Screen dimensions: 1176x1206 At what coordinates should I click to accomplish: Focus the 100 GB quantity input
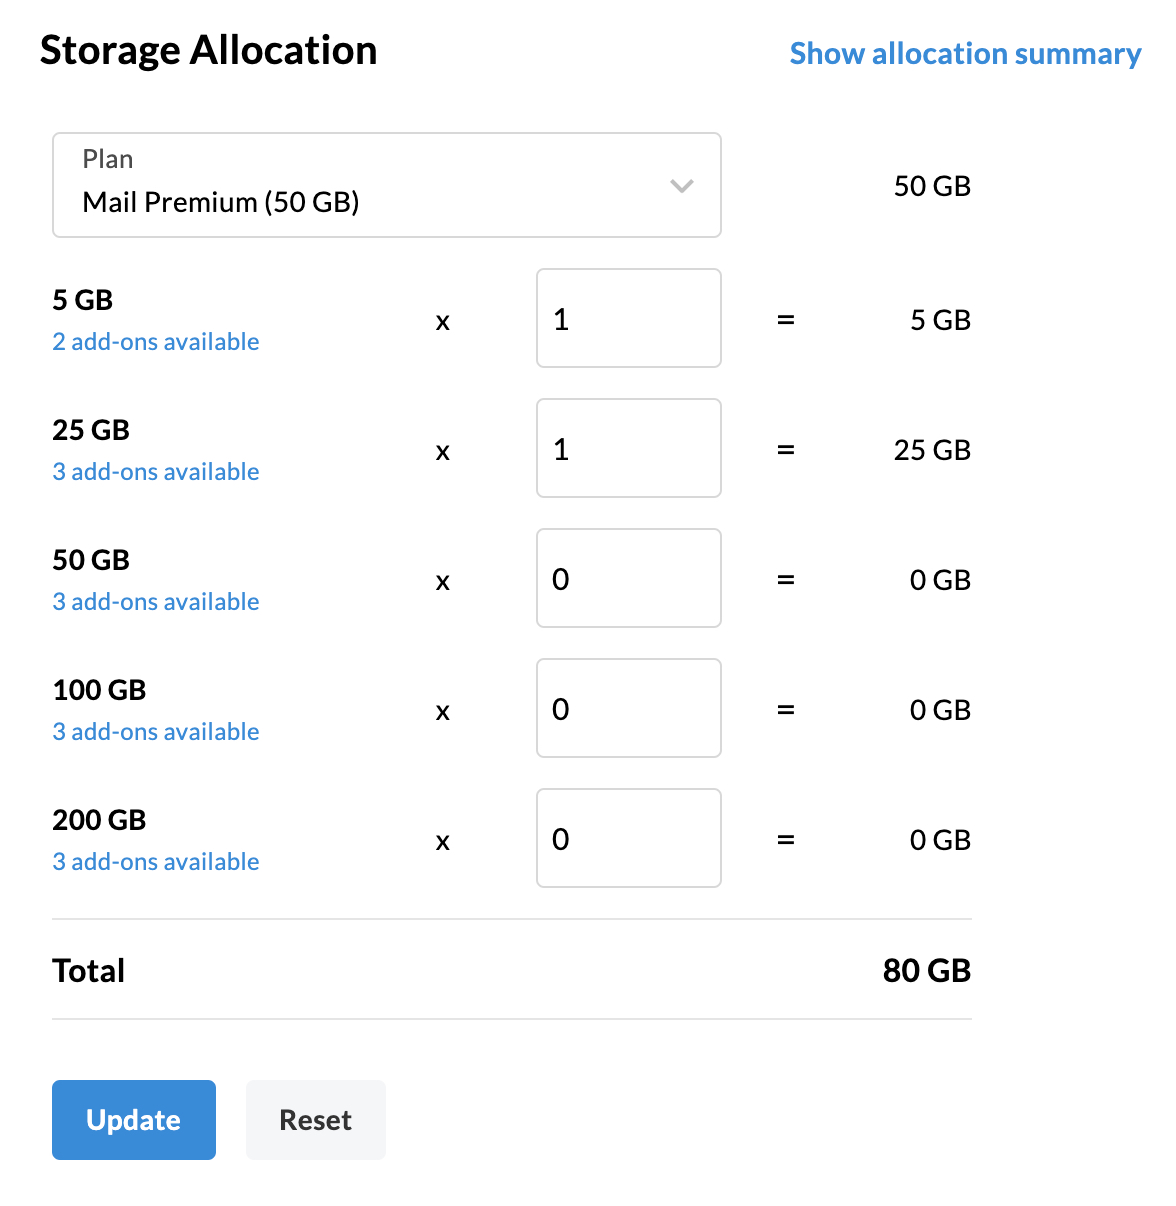pos(629,708)
